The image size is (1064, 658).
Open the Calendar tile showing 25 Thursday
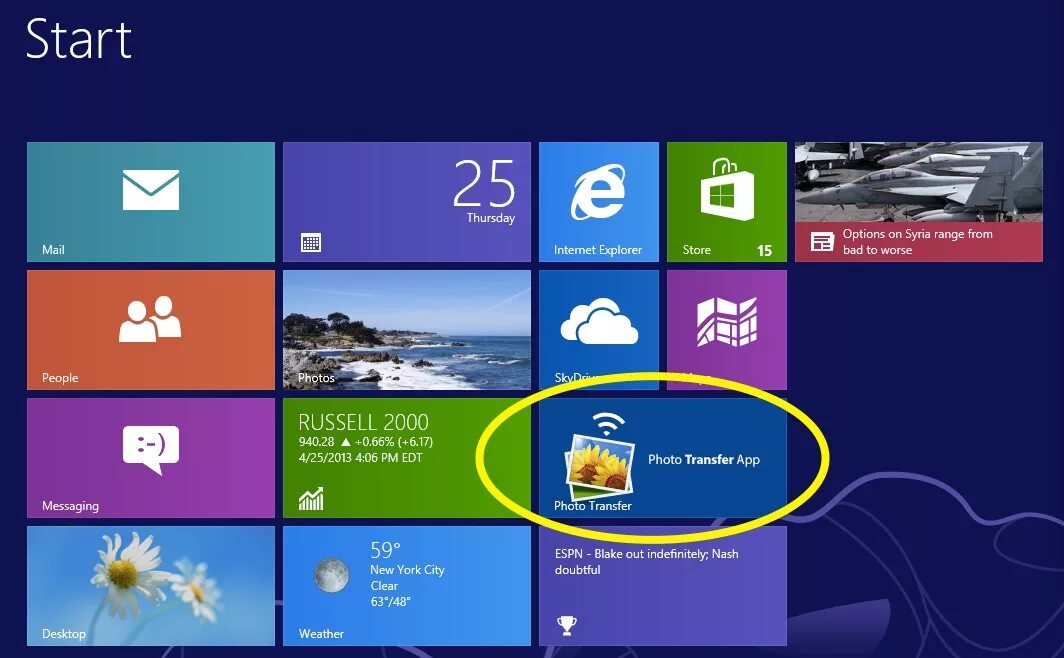pyautogui.click(x=406, y=201)
